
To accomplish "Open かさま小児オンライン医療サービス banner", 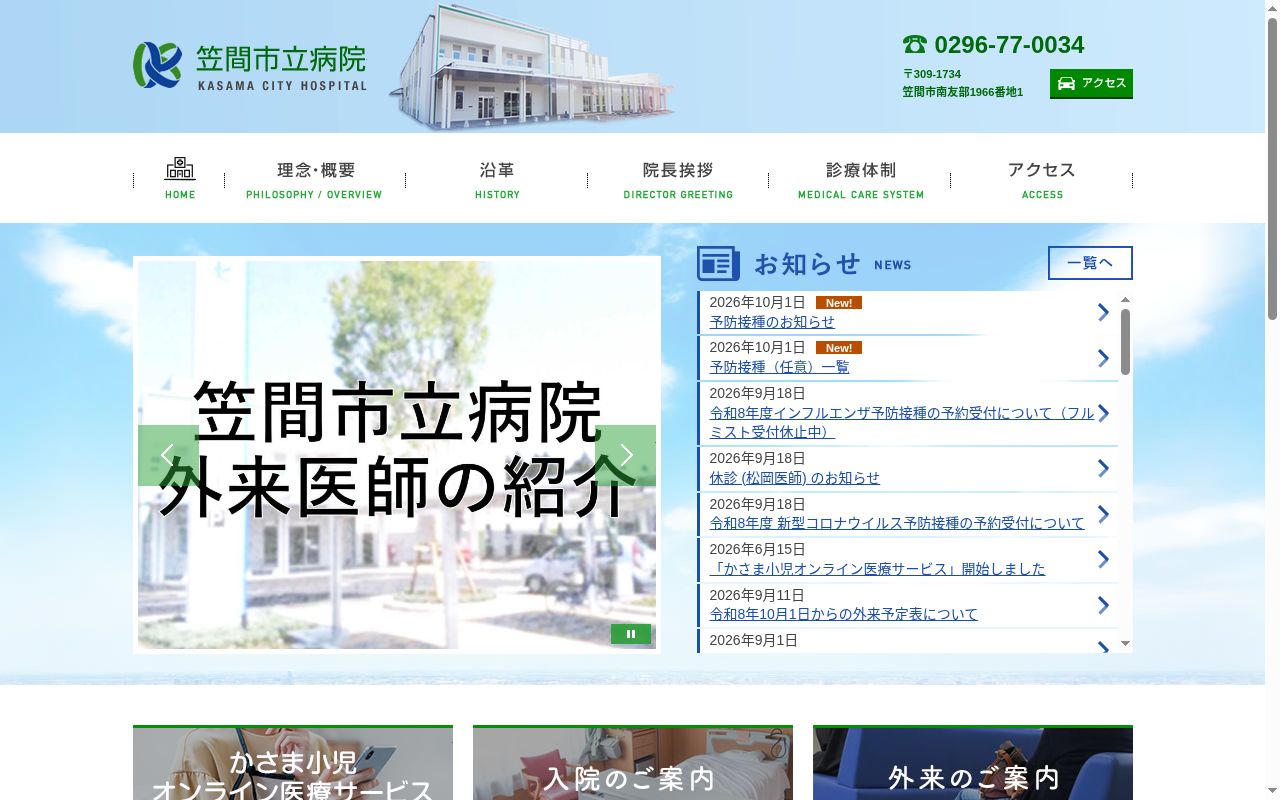I will click(293, 763).
